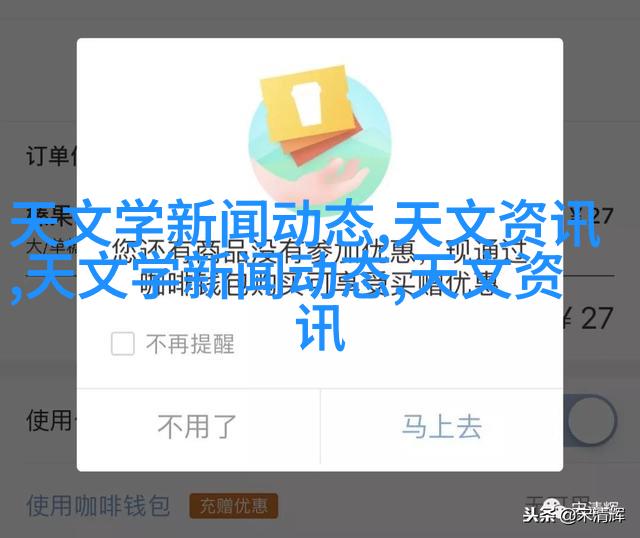Tap the 不用了 button

pyautogui.click(x=198, y=427)
